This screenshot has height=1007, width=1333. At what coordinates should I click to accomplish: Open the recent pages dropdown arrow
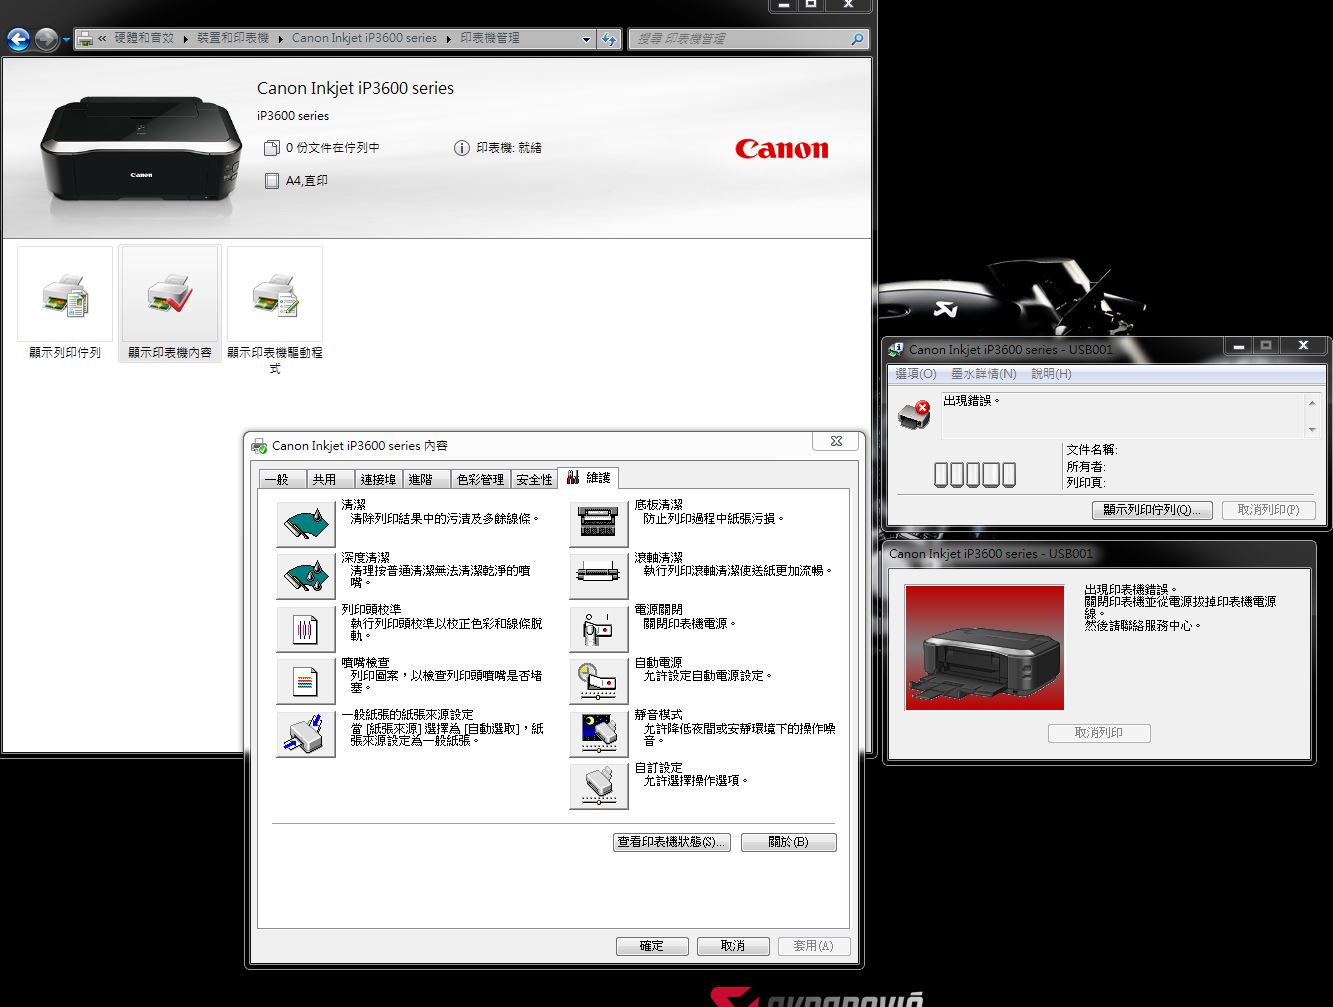(x=66, y=40)
